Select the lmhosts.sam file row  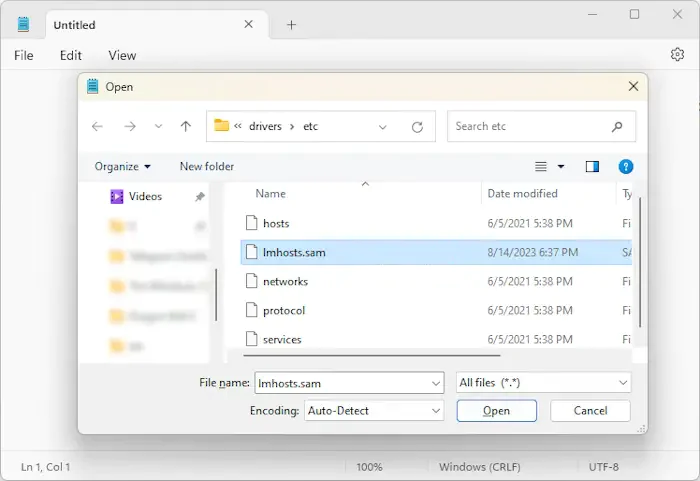coord(436,252)
